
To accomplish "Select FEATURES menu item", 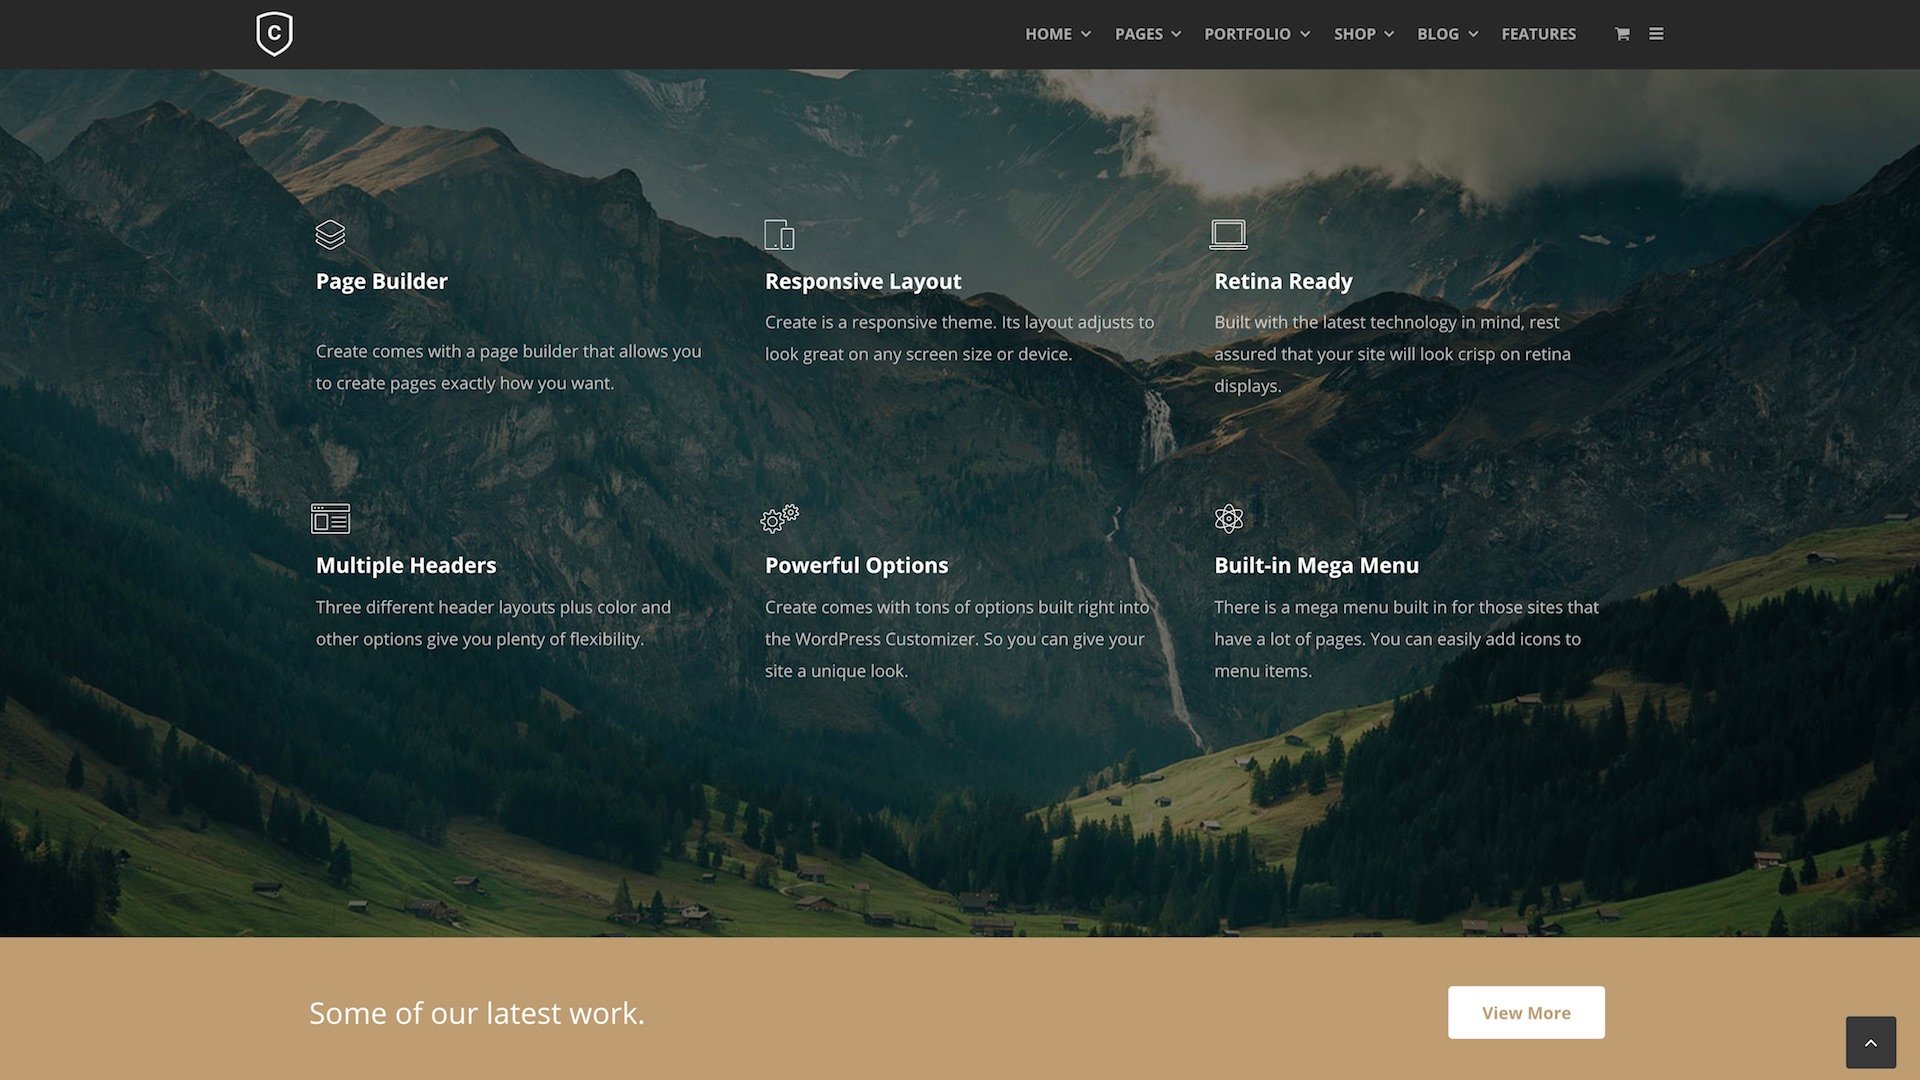I will pyautogui.click(x=1539, y=34).
